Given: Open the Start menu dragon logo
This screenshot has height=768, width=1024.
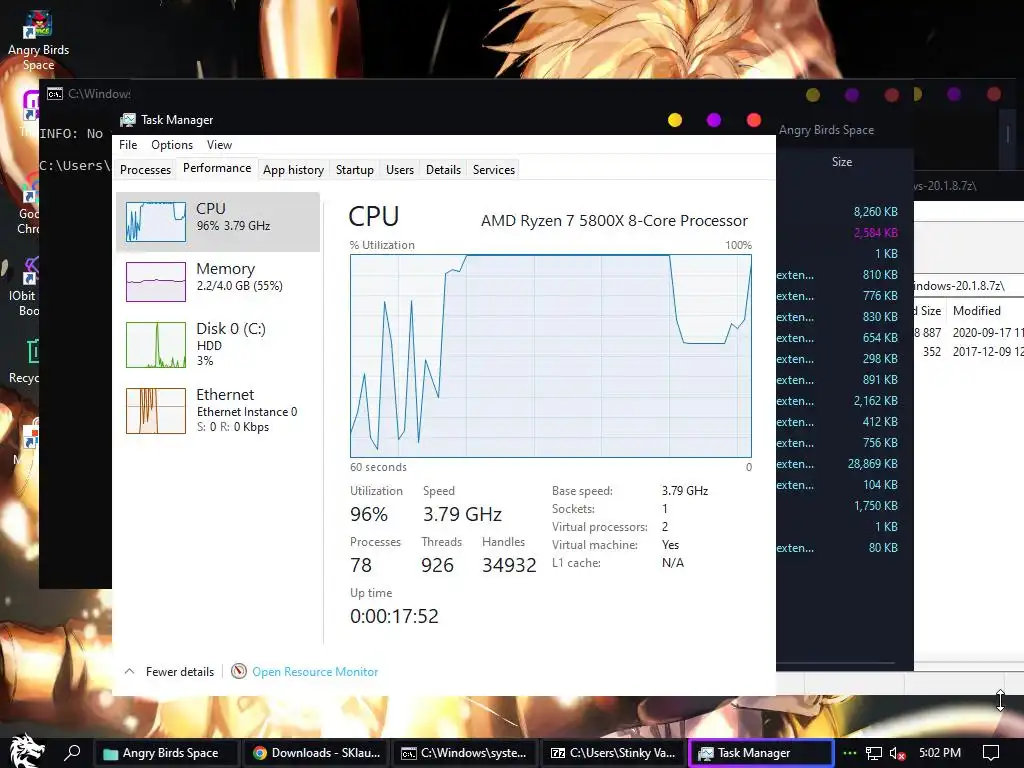Looking at the screenshot, I should 27,752.
